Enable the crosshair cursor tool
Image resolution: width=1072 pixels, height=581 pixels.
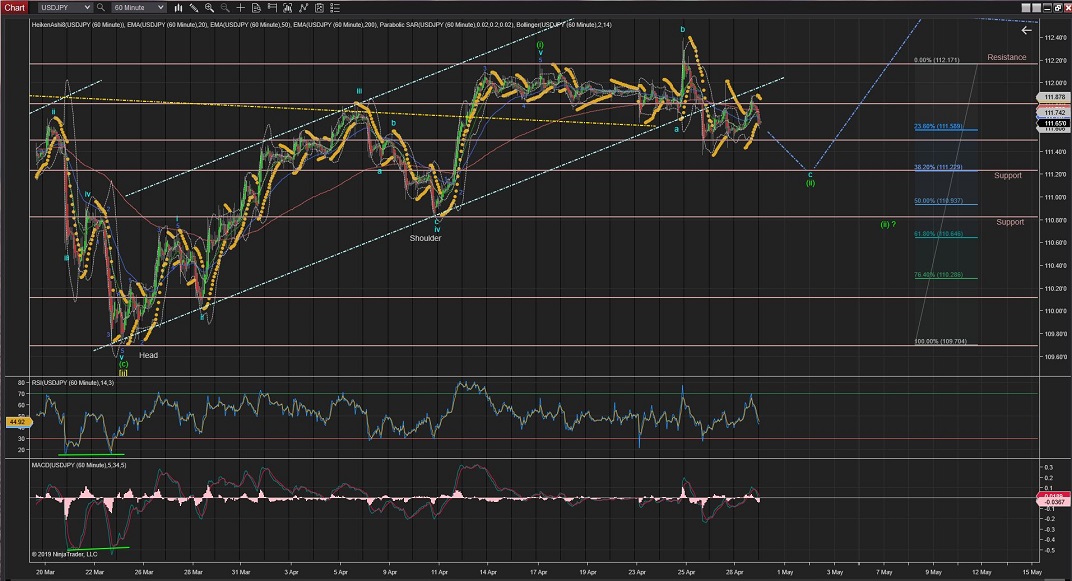click(x=240, y=7)
